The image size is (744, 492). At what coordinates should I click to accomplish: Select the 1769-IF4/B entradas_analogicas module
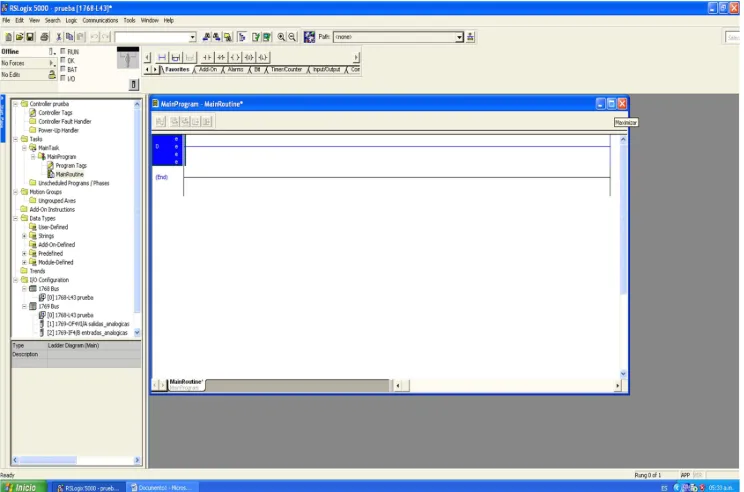coord(87,333)
